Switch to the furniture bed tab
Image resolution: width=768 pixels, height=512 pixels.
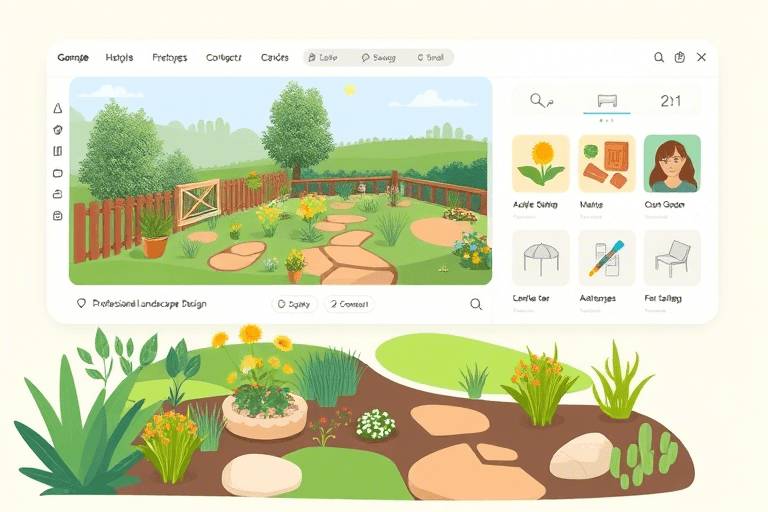[607, 101]
